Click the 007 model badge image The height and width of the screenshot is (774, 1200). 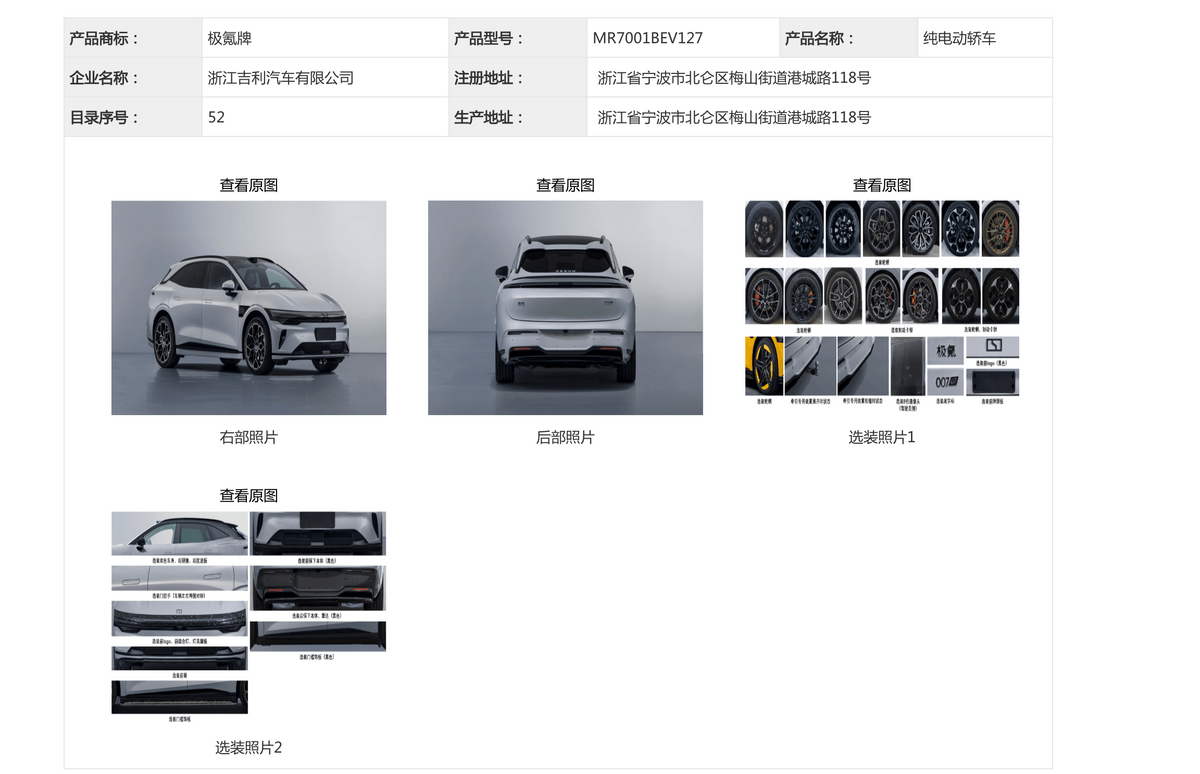pos(945,382)
